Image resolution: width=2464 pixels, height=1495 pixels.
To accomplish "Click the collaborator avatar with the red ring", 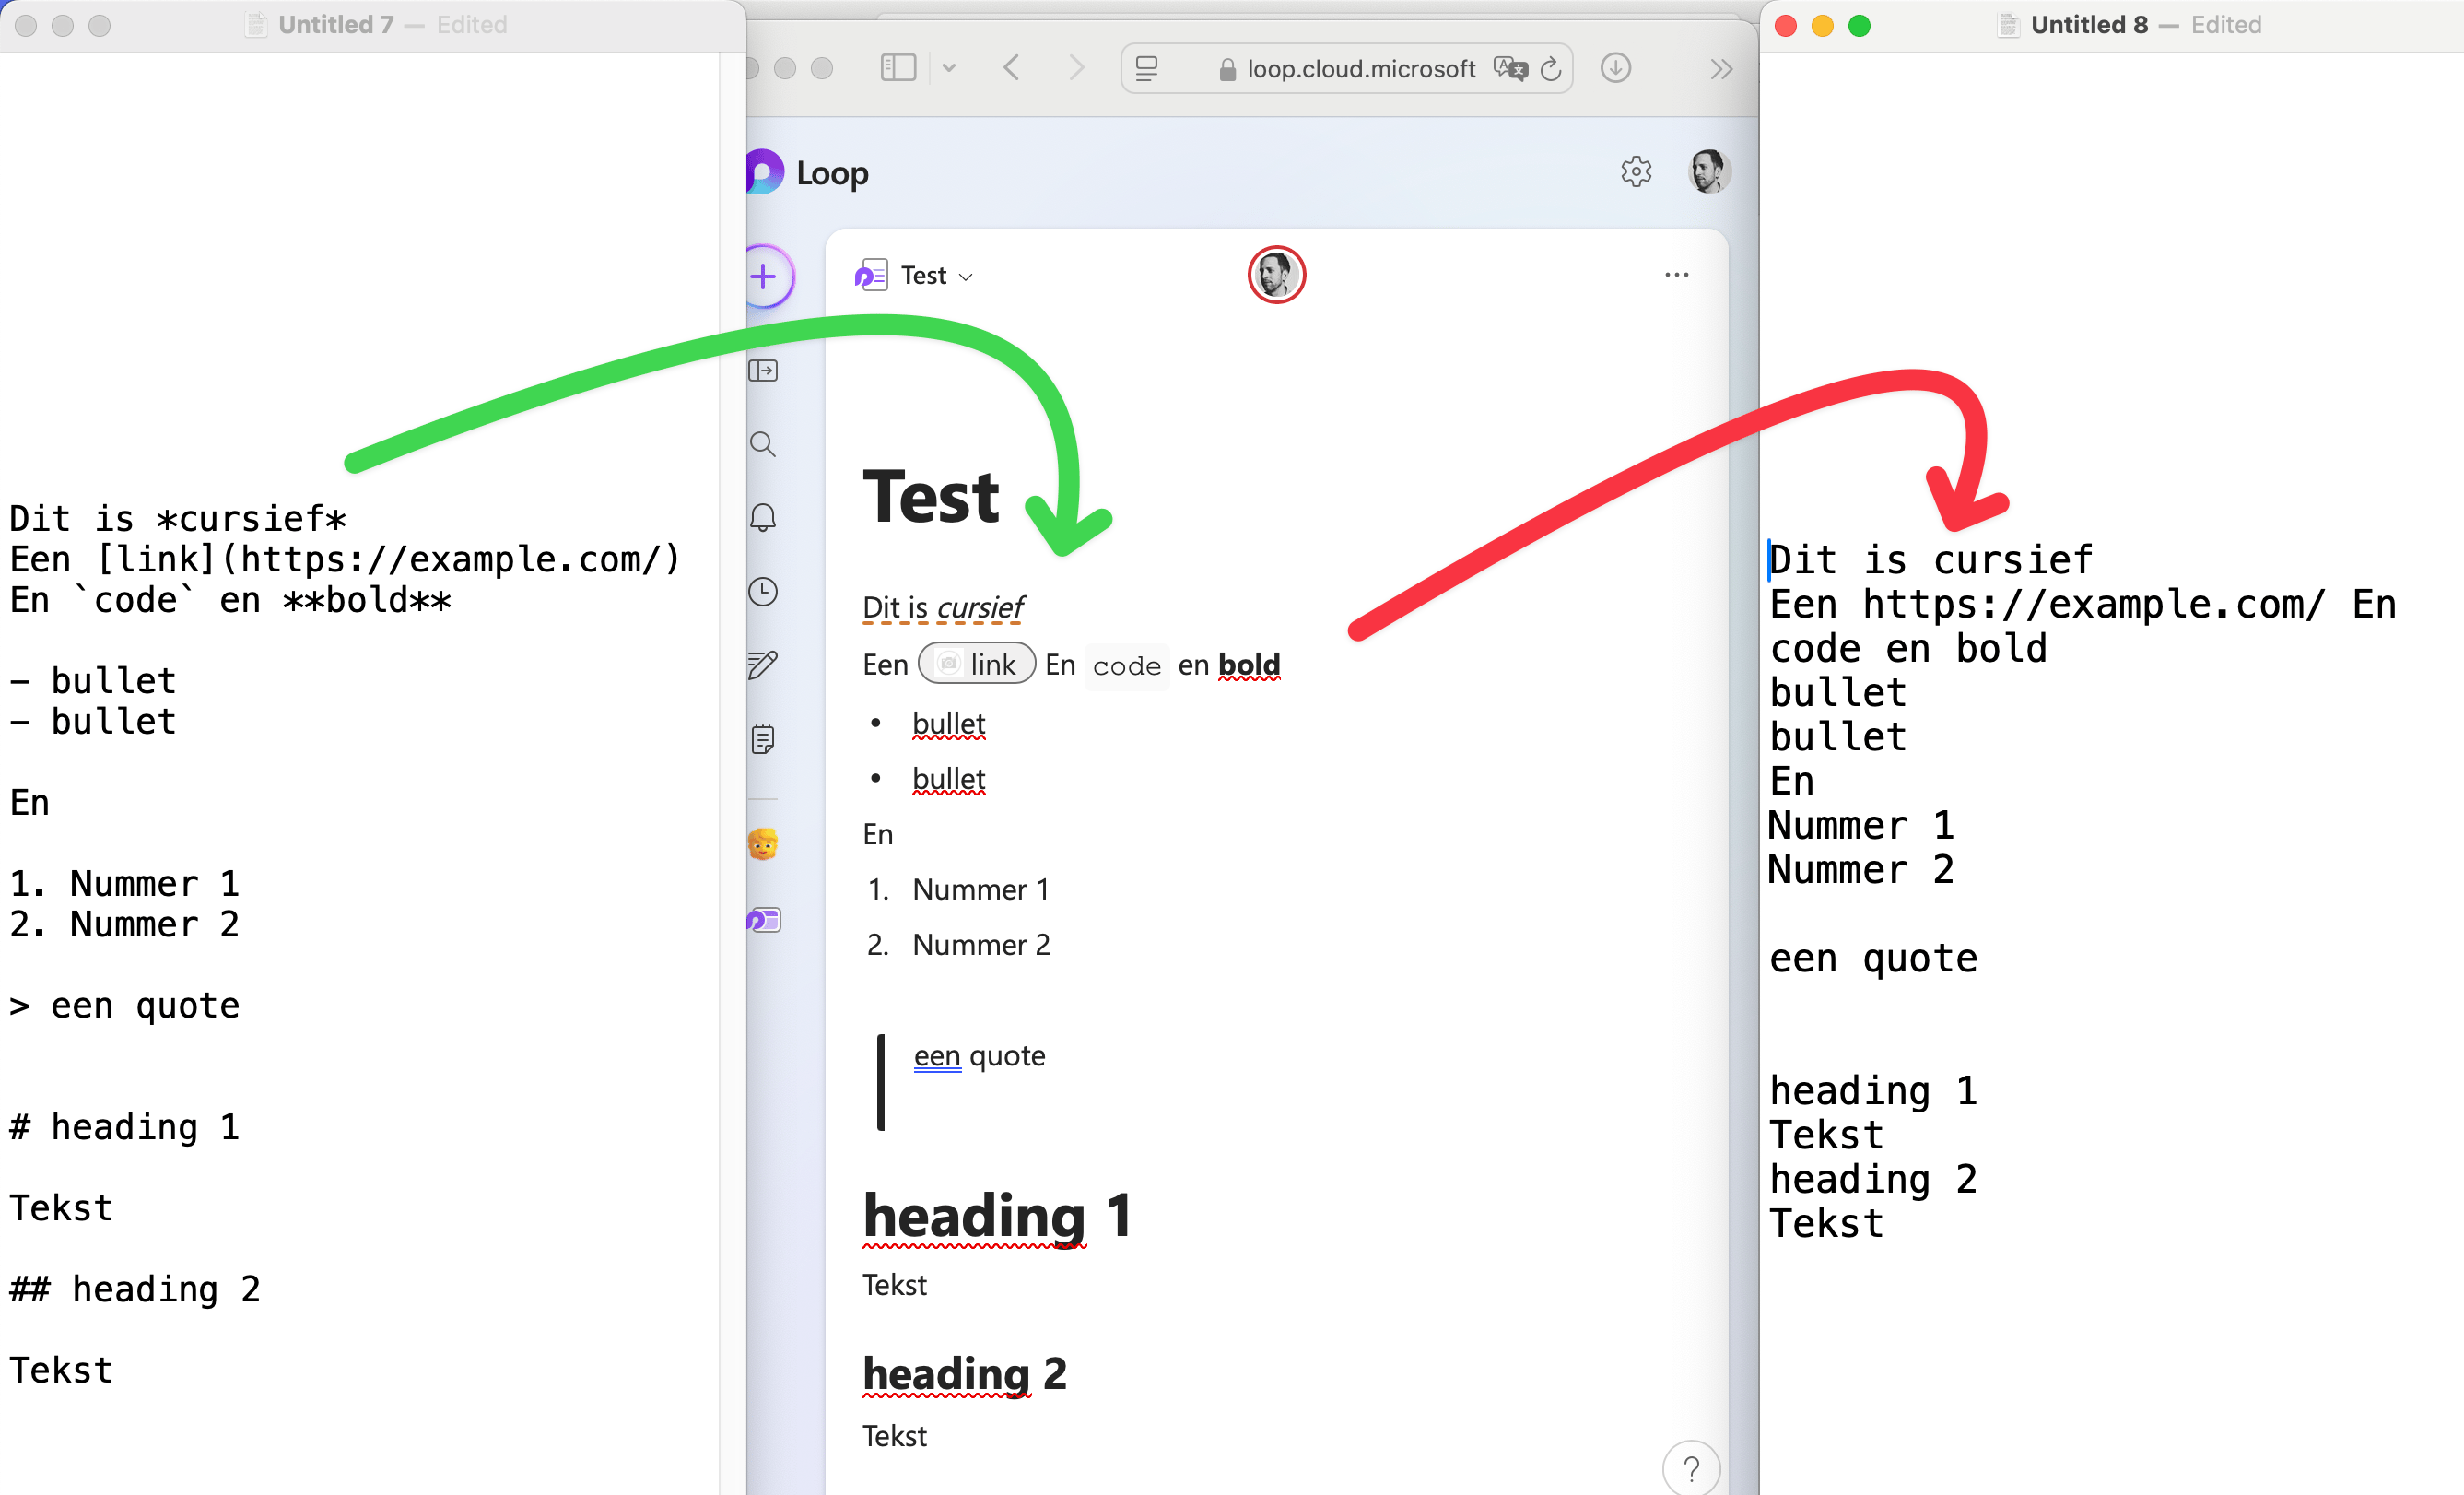I will tap(1276, 274).
